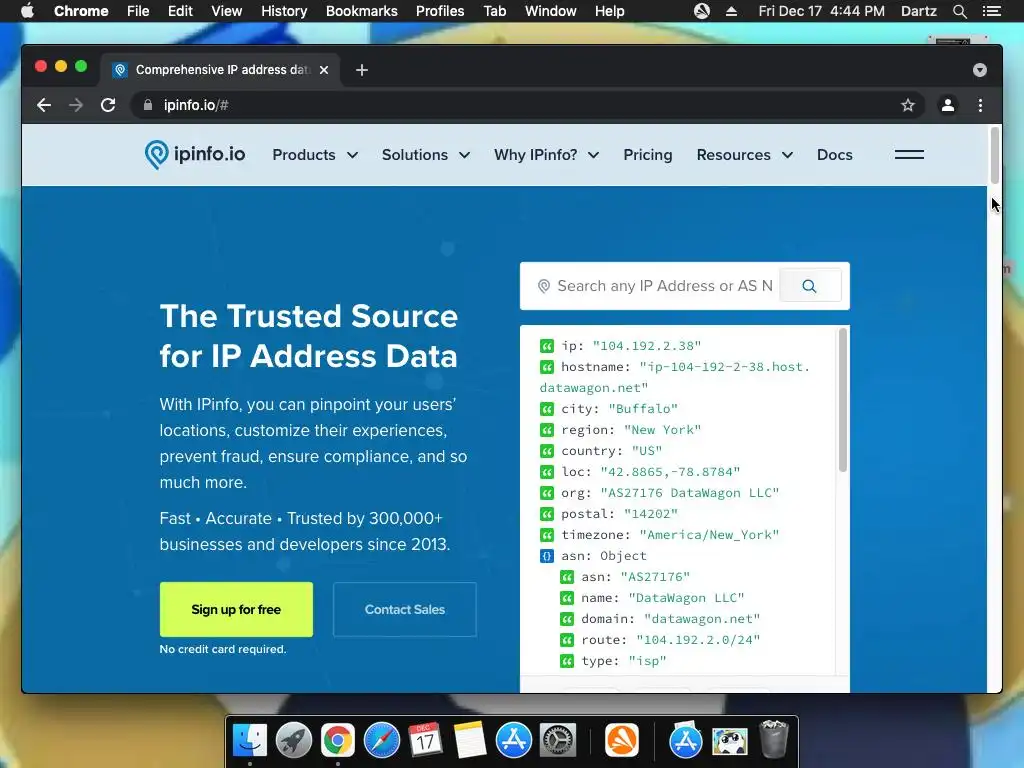
Task: Open the Profiles menu
Action: point(440,11)
